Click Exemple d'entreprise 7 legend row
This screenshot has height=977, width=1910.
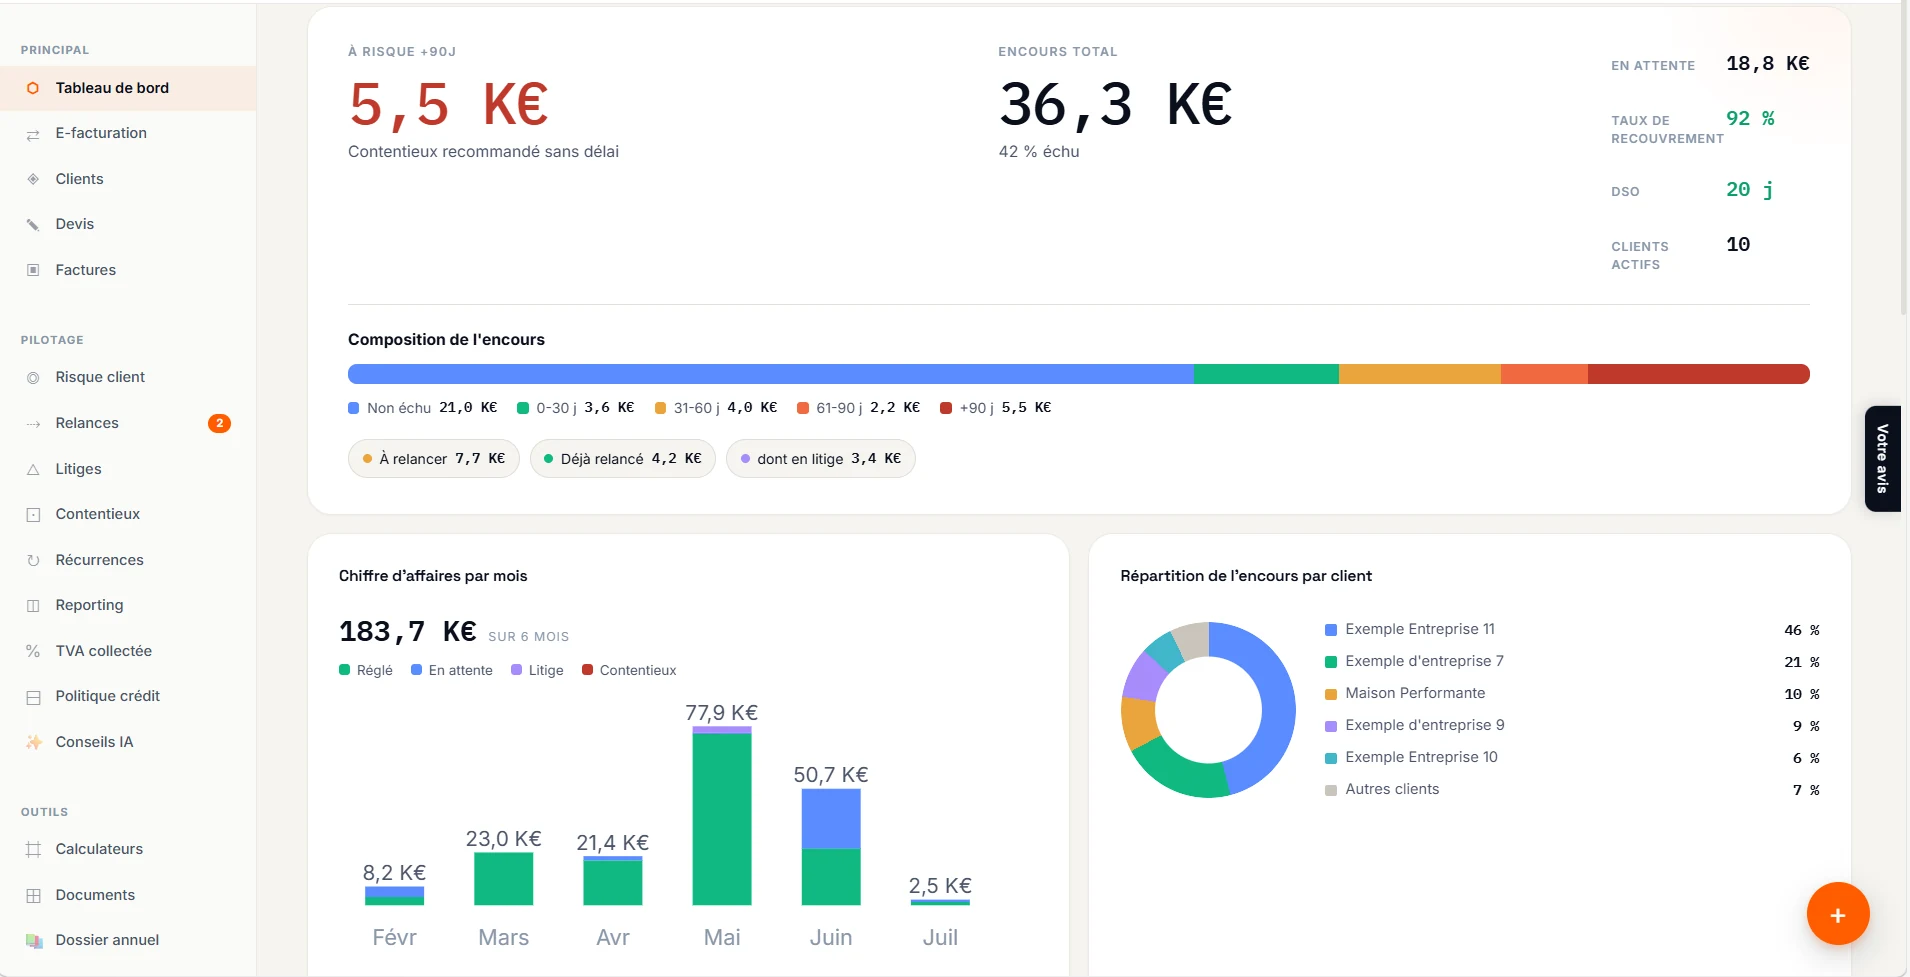coord(1572,661)
